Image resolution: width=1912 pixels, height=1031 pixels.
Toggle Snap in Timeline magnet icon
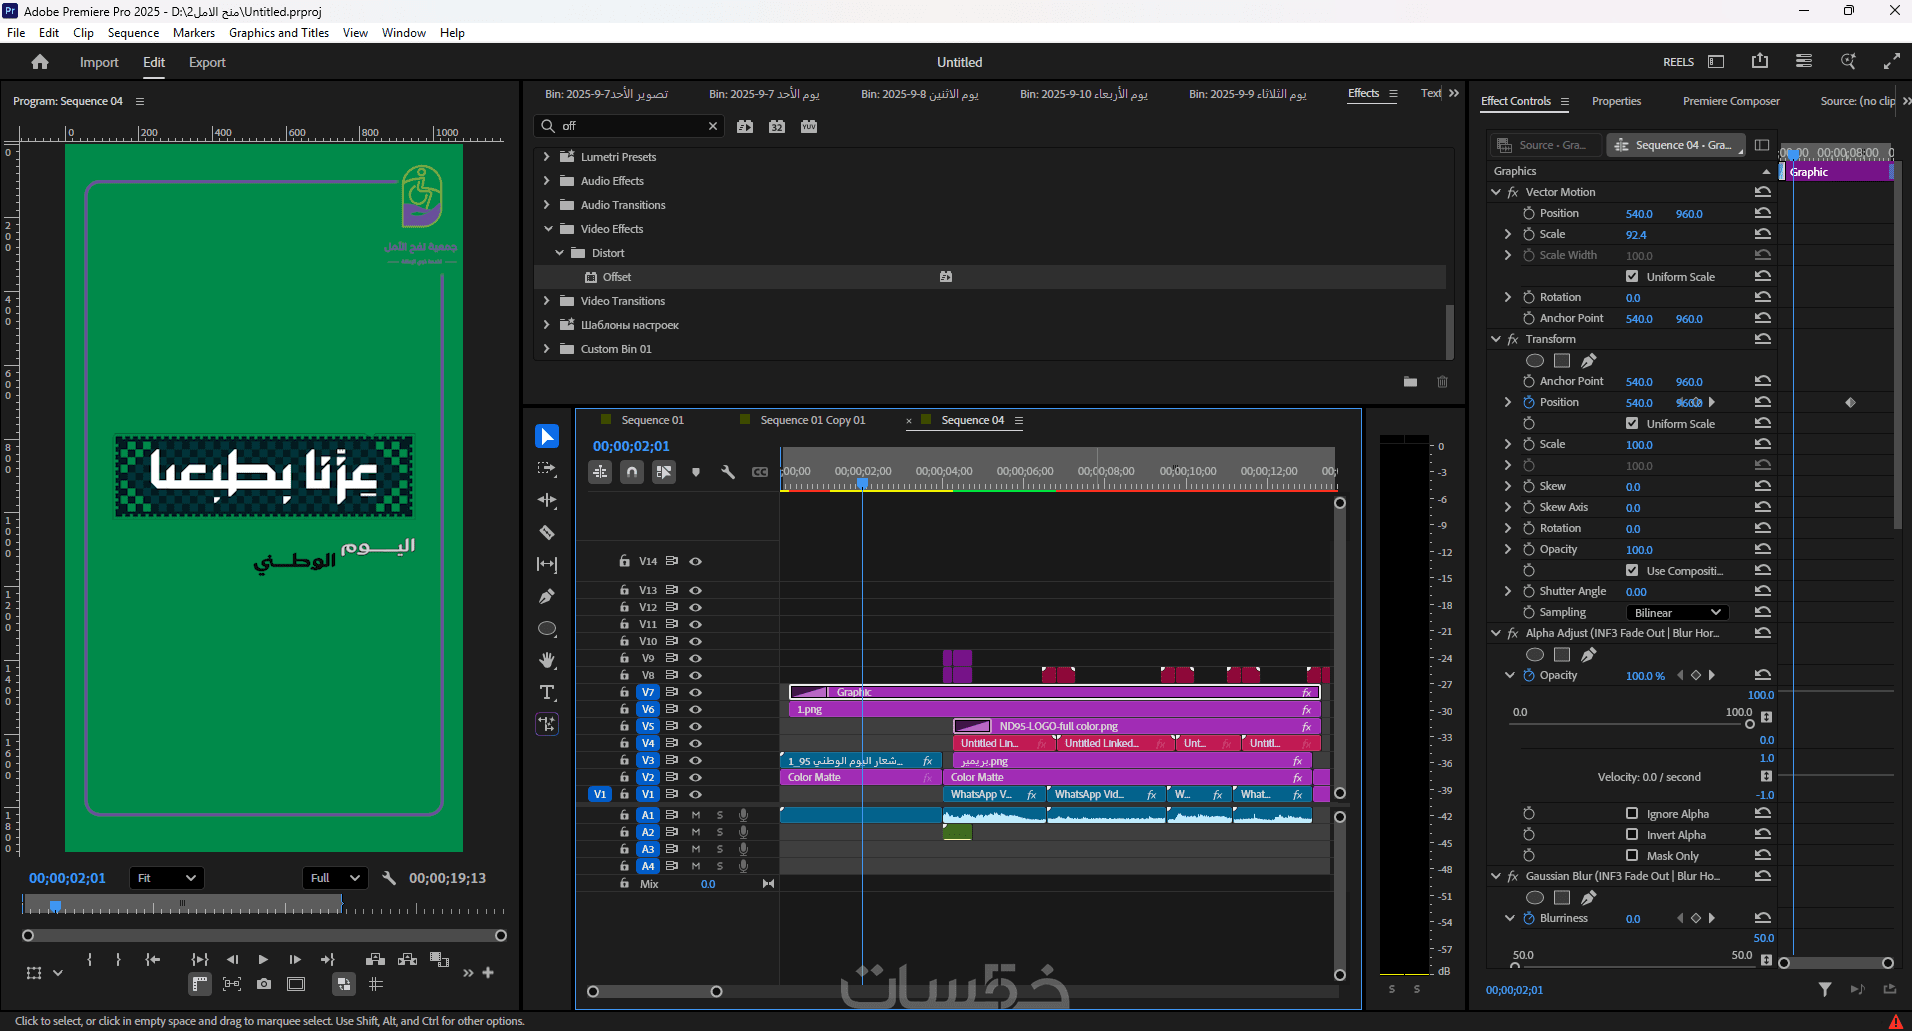[632, 472]
